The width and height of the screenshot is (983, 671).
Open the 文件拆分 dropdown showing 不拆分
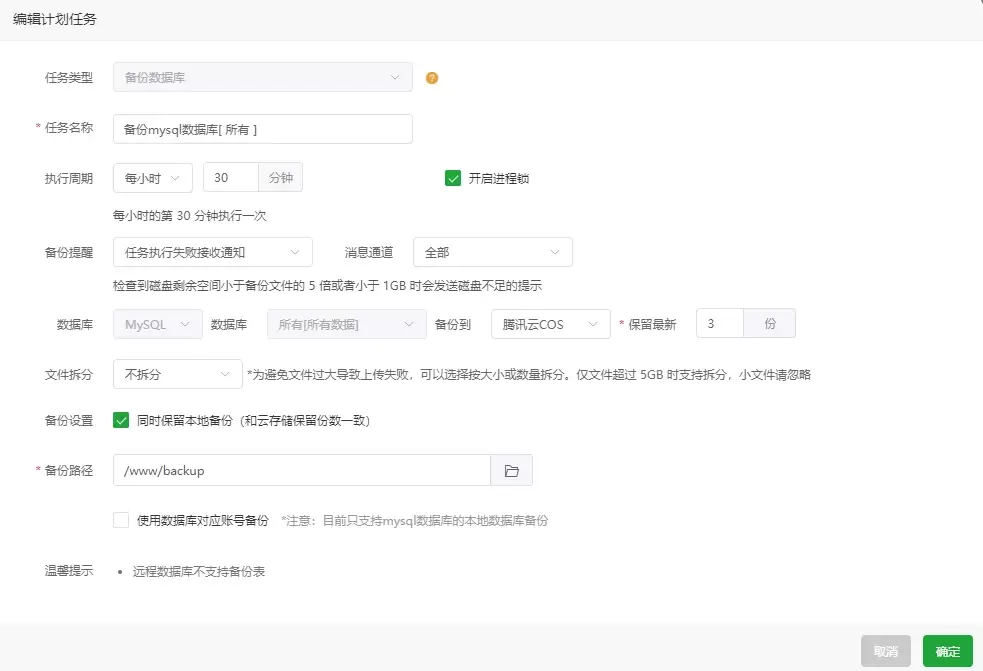[x=177, y=373]
